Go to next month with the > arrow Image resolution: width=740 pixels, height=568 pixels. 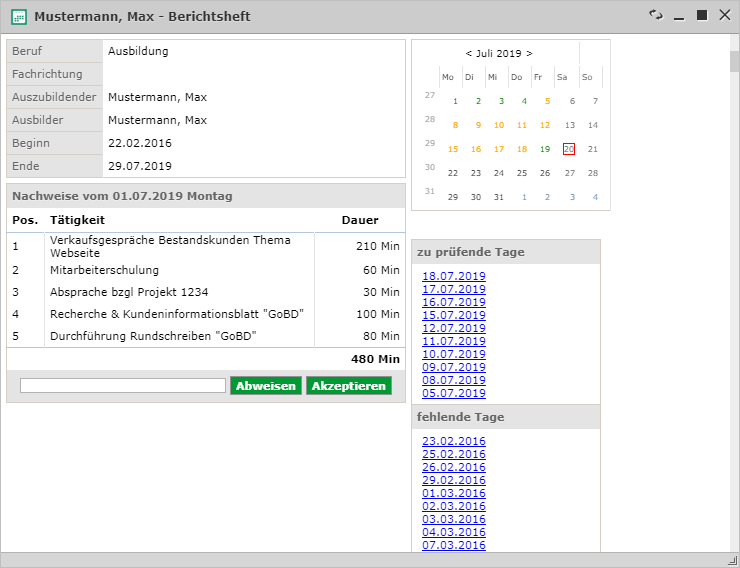(530, 53)
